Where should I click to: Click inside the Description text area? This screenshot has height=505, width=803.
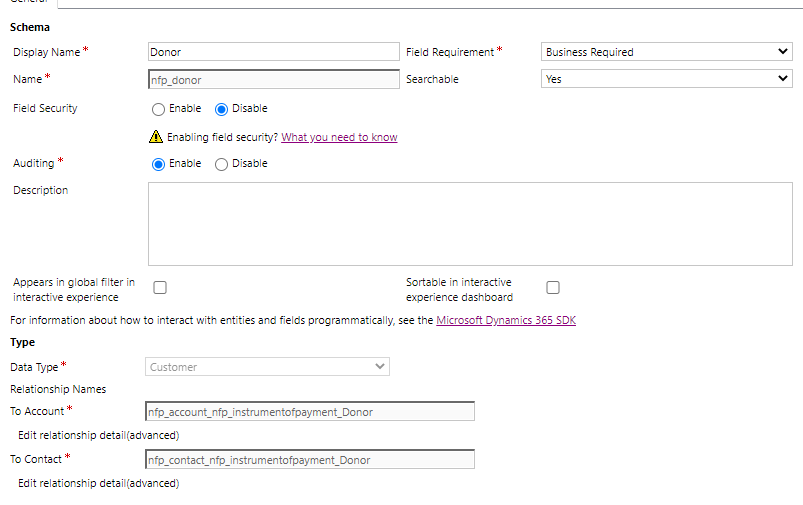470,224
